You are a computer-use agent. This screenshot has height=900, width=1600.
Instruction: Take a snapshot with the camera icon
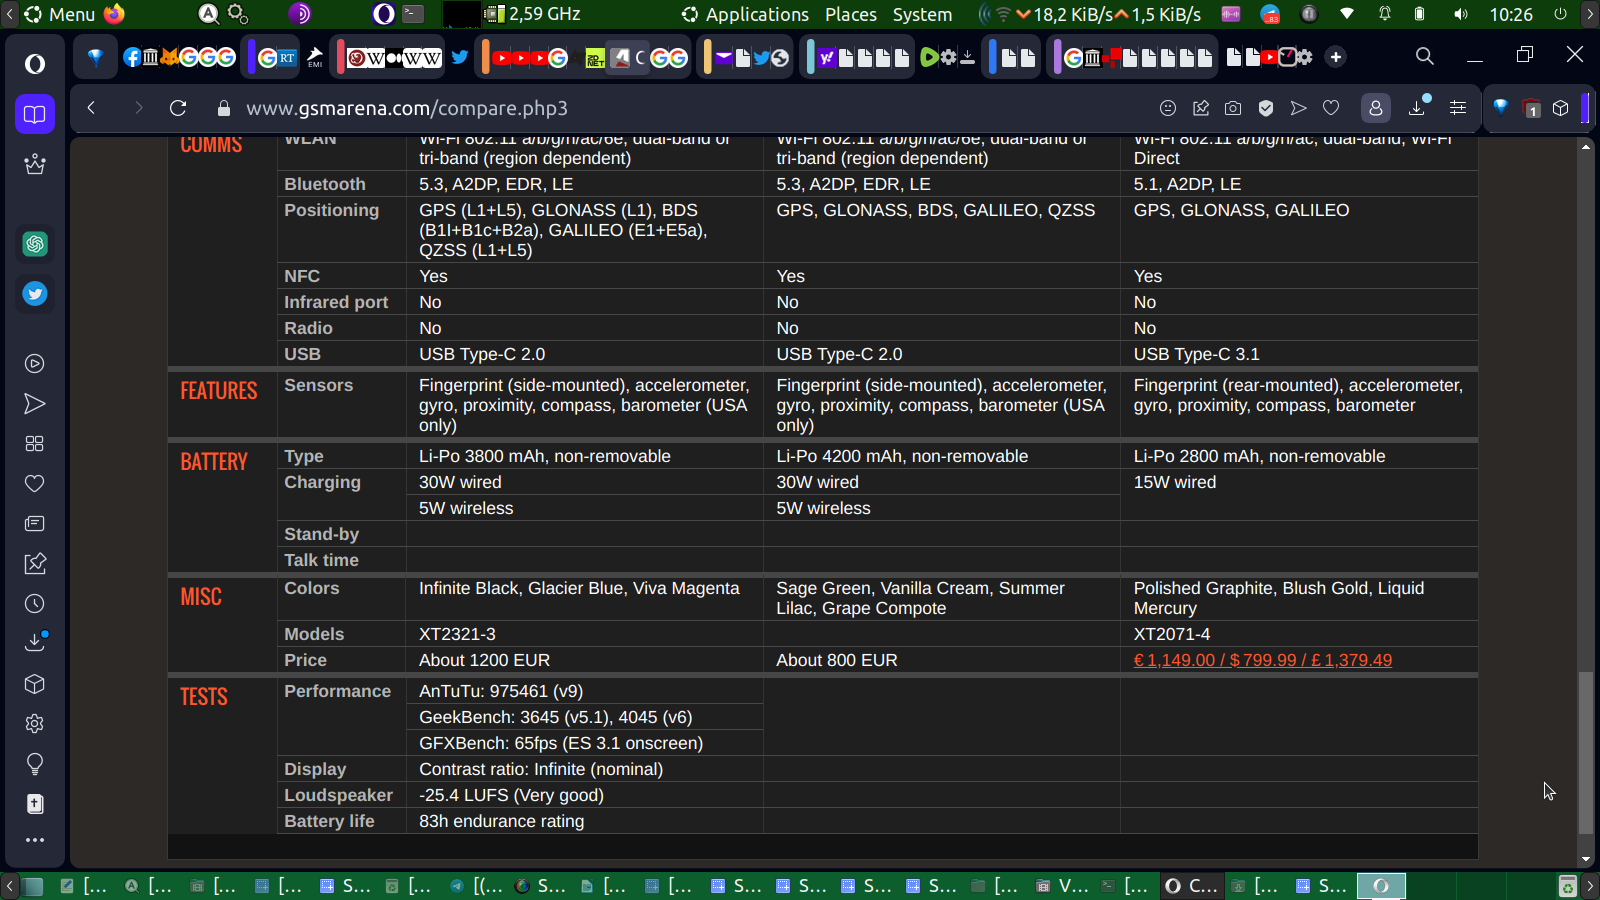(1233, 108)
